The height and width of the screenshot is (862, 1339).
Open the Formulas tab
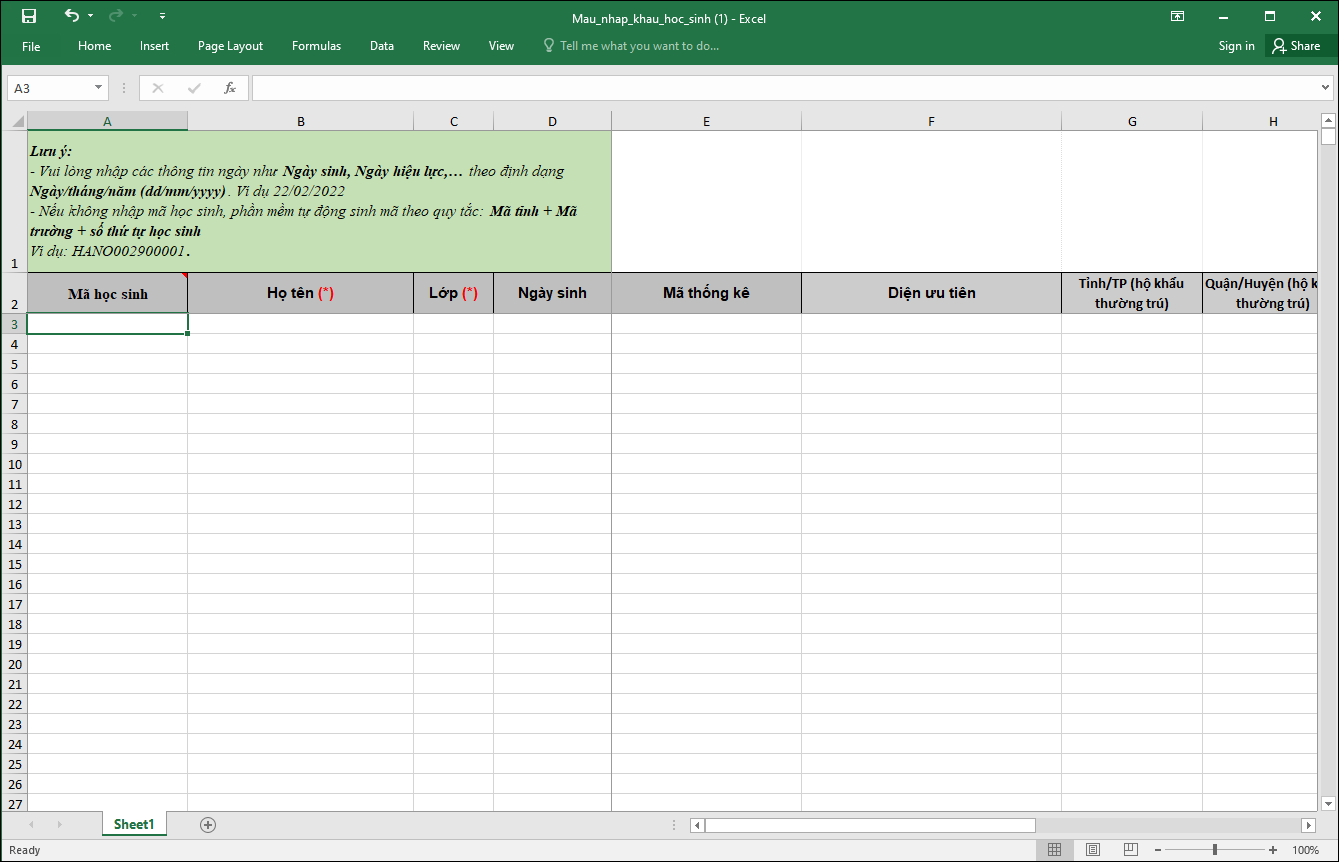tap(317, 46)
